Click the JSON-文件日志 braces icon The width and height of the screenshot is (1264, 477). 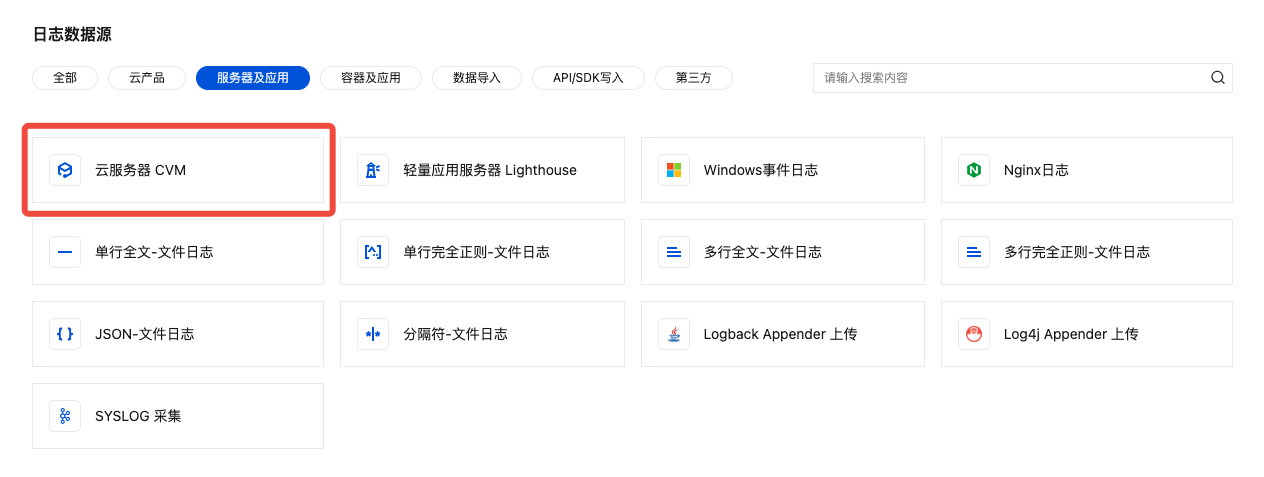65,334
